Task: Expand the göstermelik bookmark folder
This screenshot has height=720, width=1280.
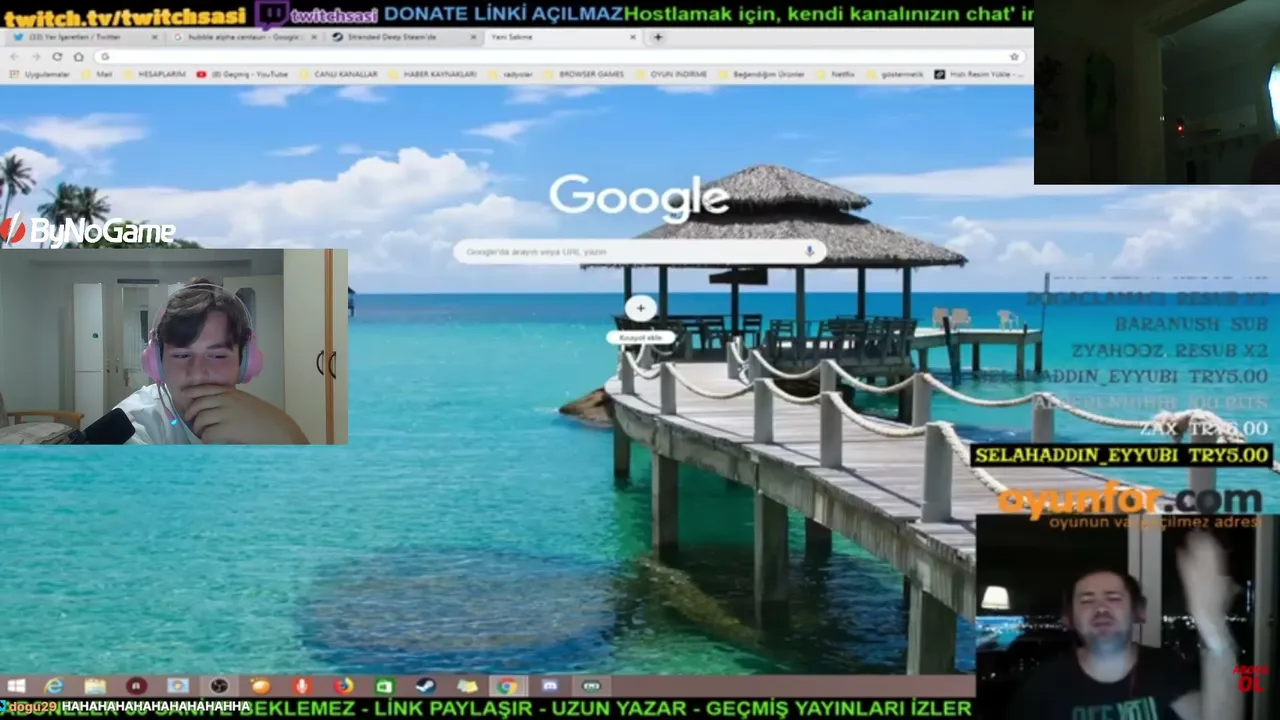Action: pos(894,74)
